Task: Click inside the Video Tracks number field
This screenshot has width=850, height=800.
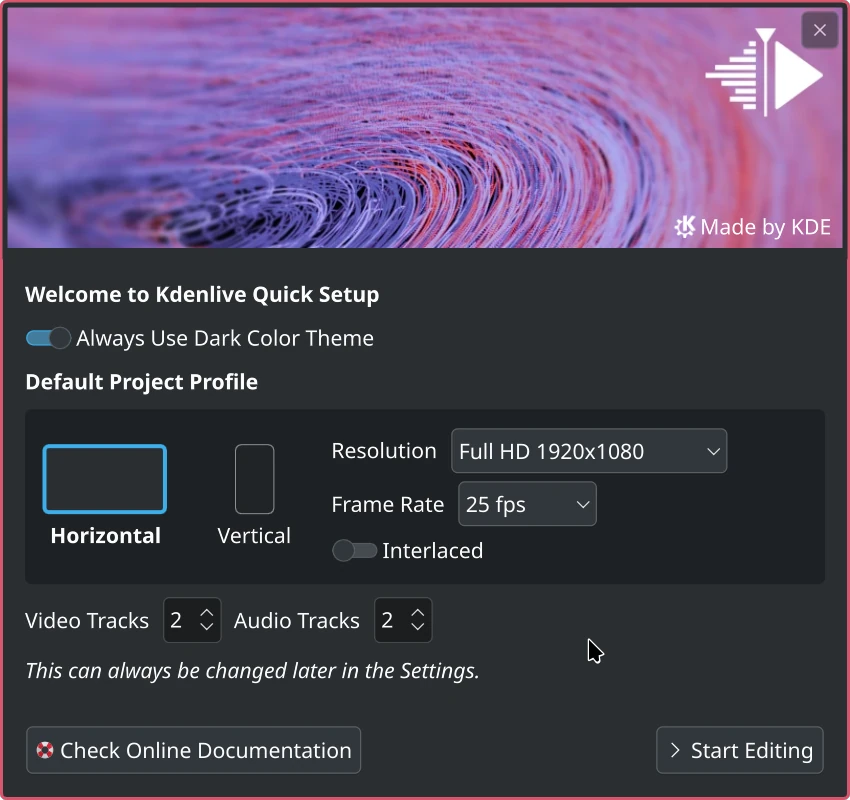Action: 177,620
